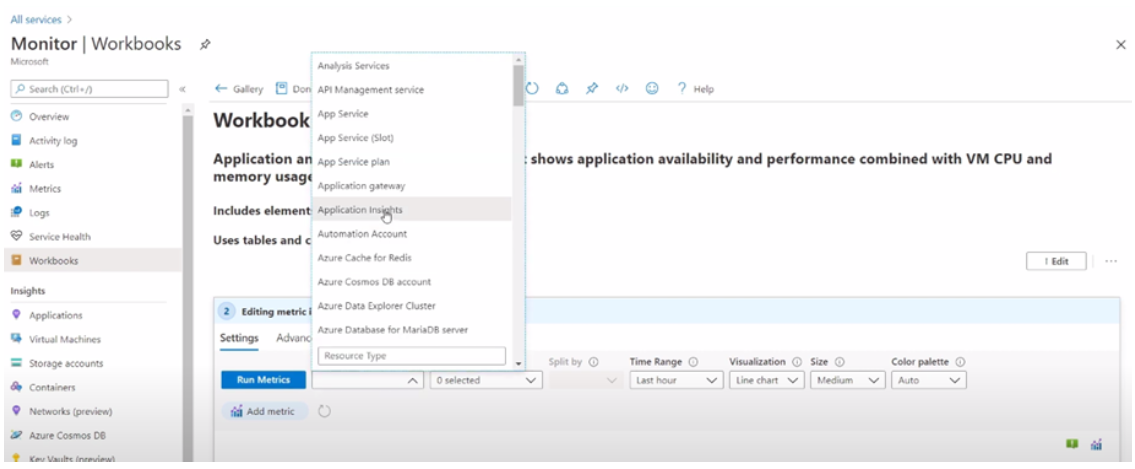The width and height of the screenshot is (1135, 469).
Task: Click the Azure Cosmos DB icon in the sidebar
Action: (x=17, y=435)
